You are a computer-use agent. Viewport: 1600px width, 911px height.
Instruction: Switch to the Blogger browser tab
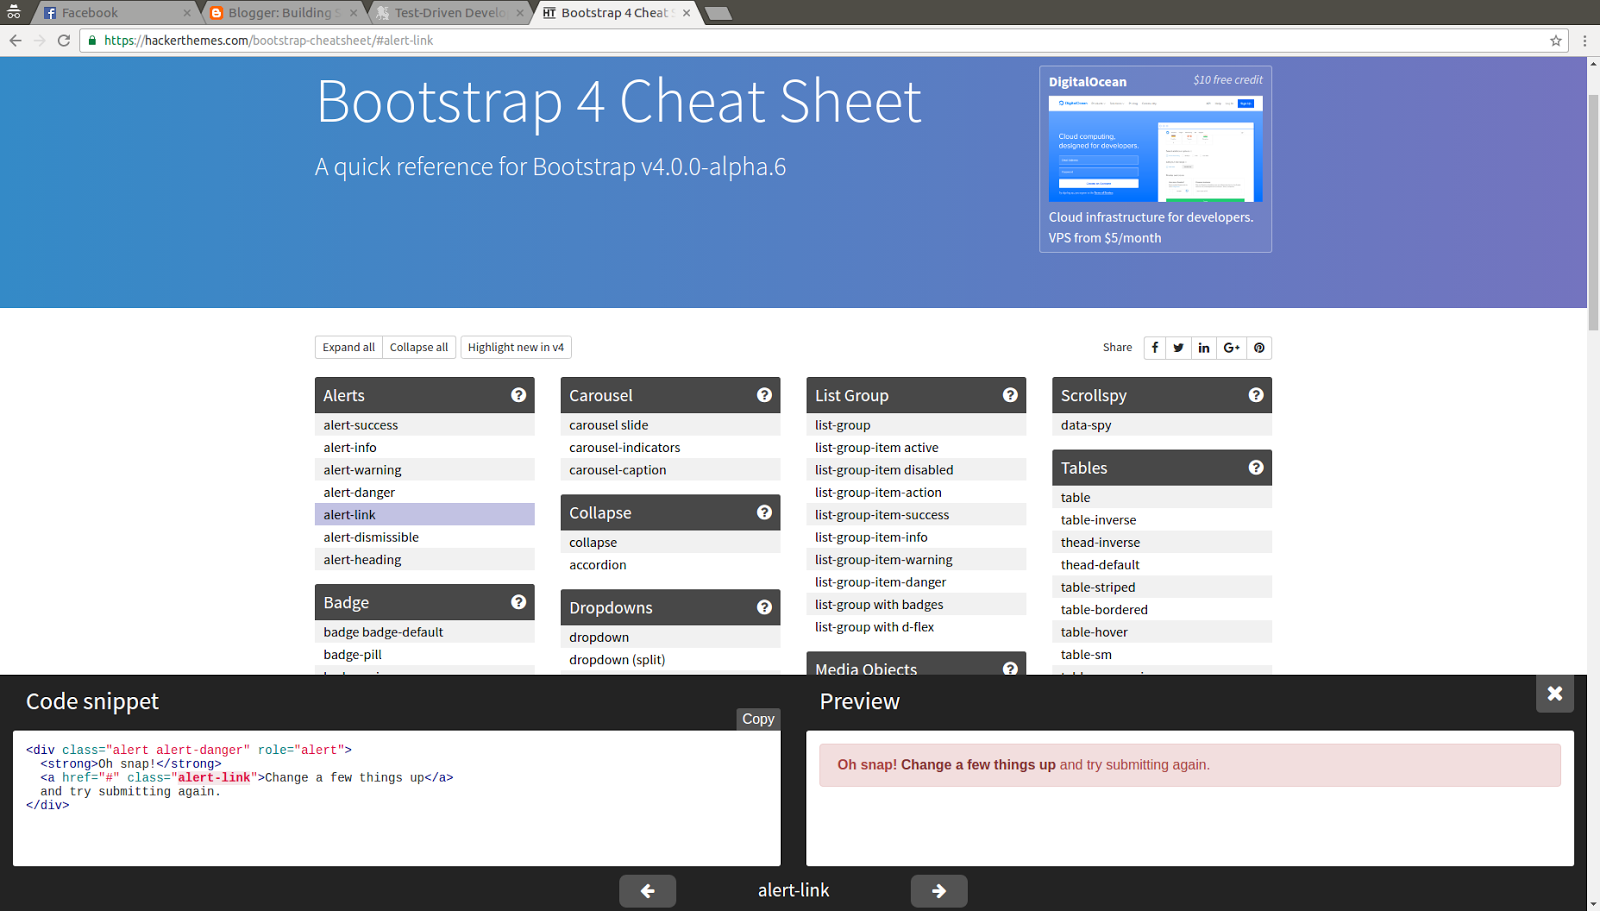pyautogui.click(x=280, y=13)
